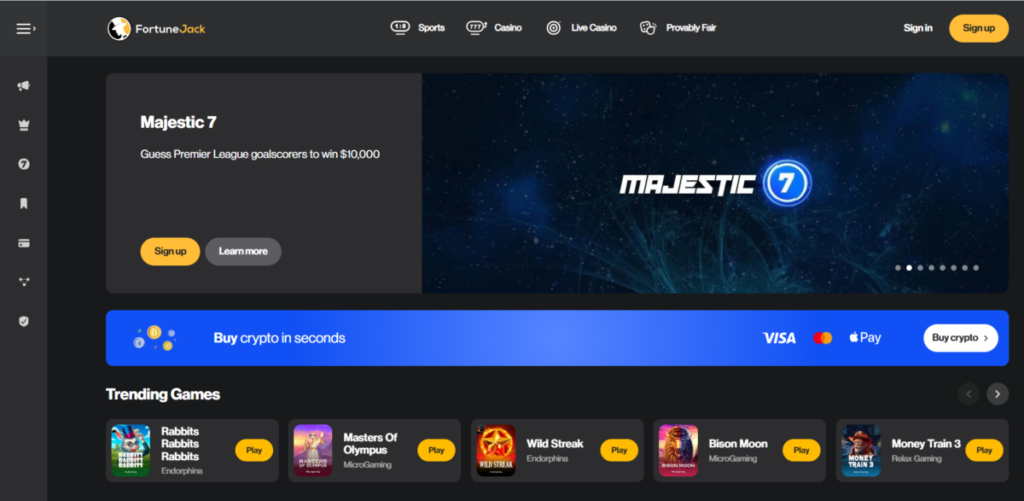Open the circled 7 sidebar icon
Image resolution: width=1024 pixels, height=501 pixels.
tap(24, 164)
